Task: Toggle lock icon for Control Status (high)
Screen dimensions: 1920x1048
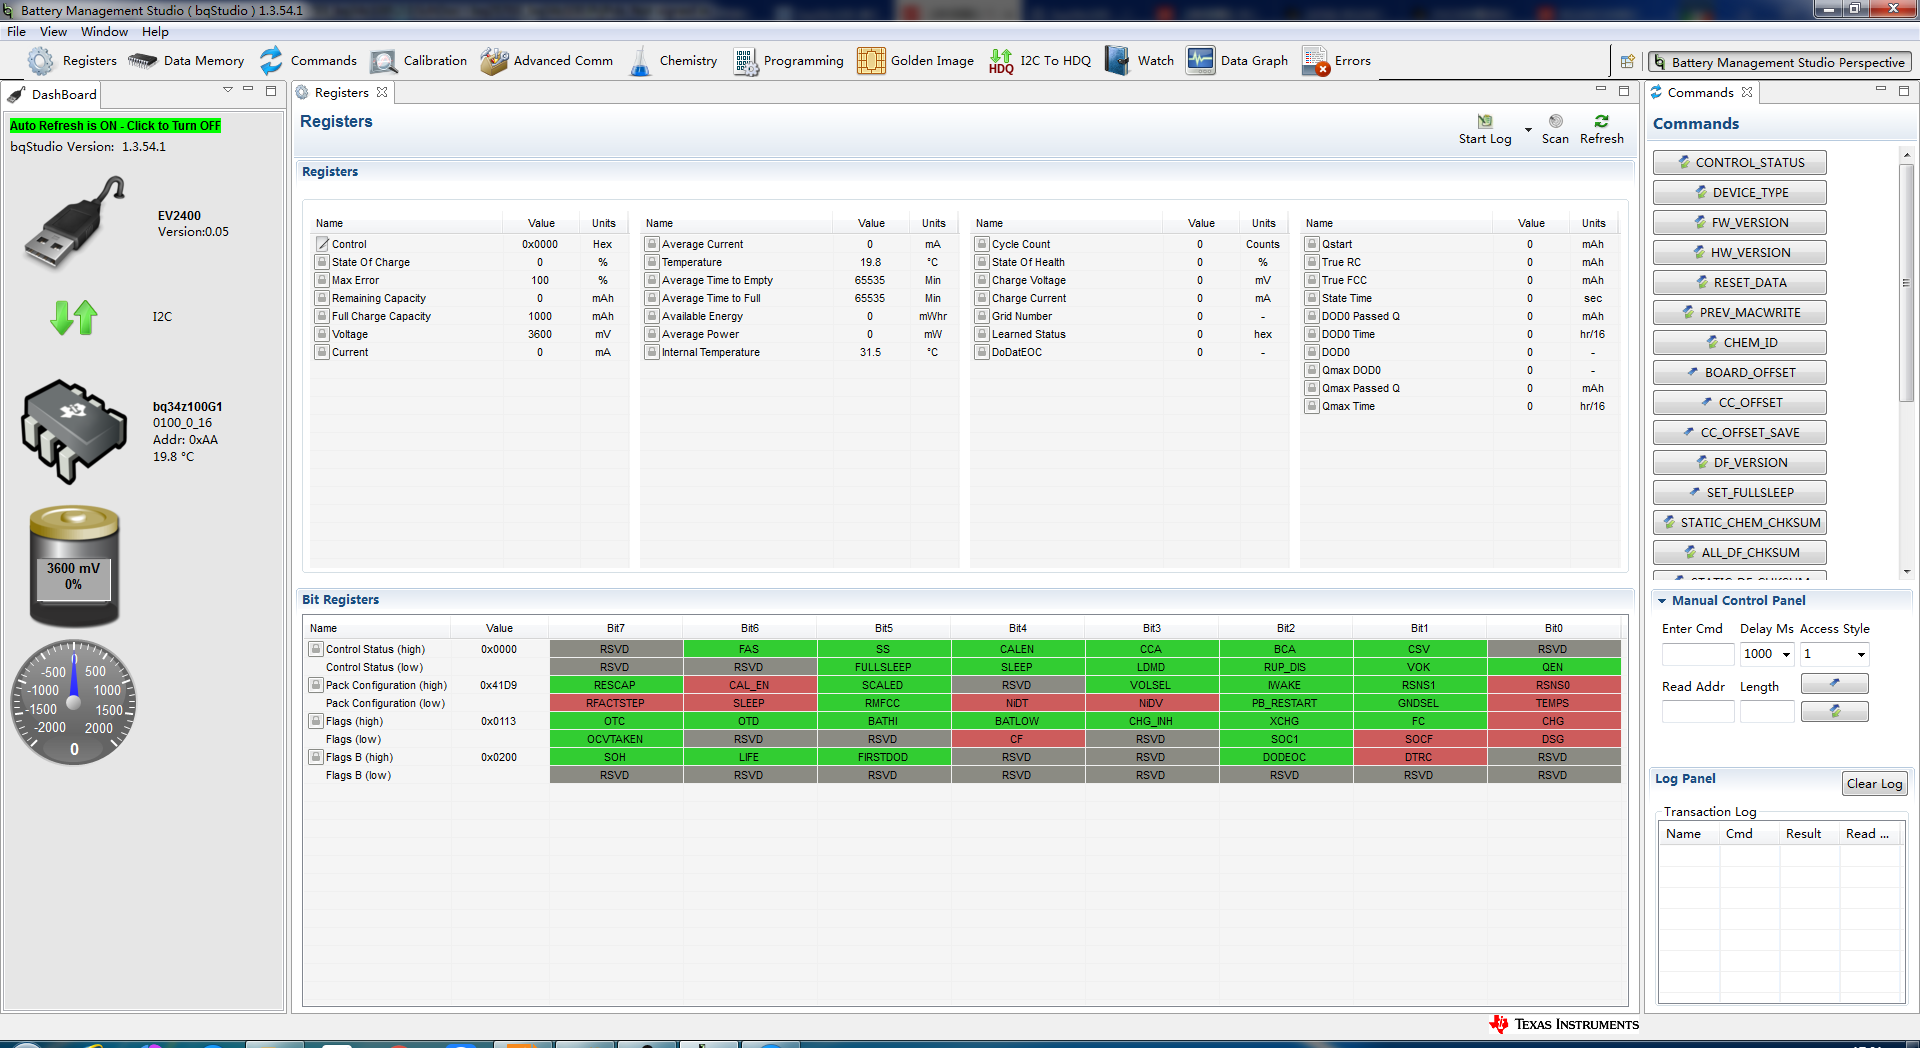Action: click(316, 649)
